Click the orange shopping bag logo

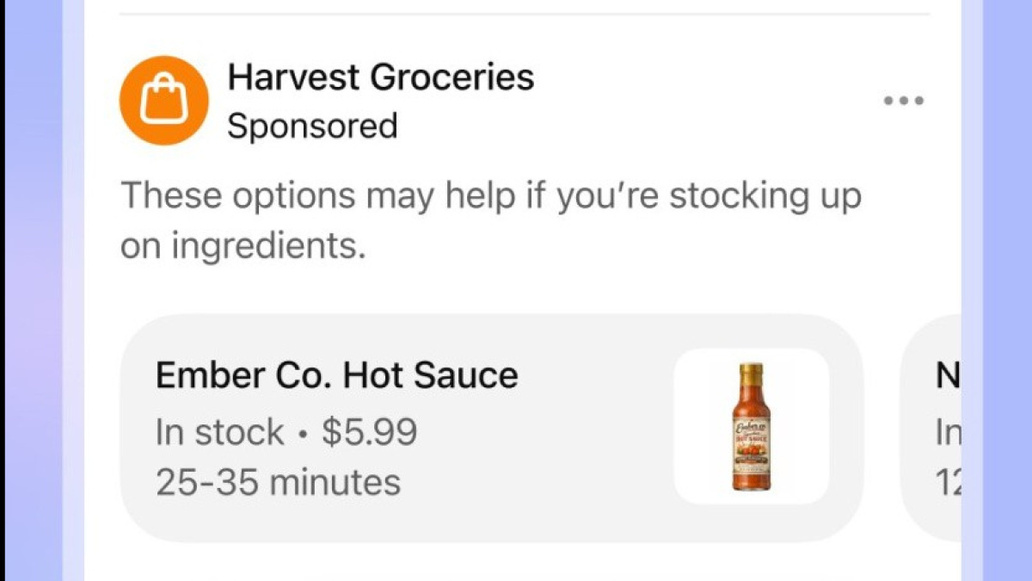[x=163, y=100]
